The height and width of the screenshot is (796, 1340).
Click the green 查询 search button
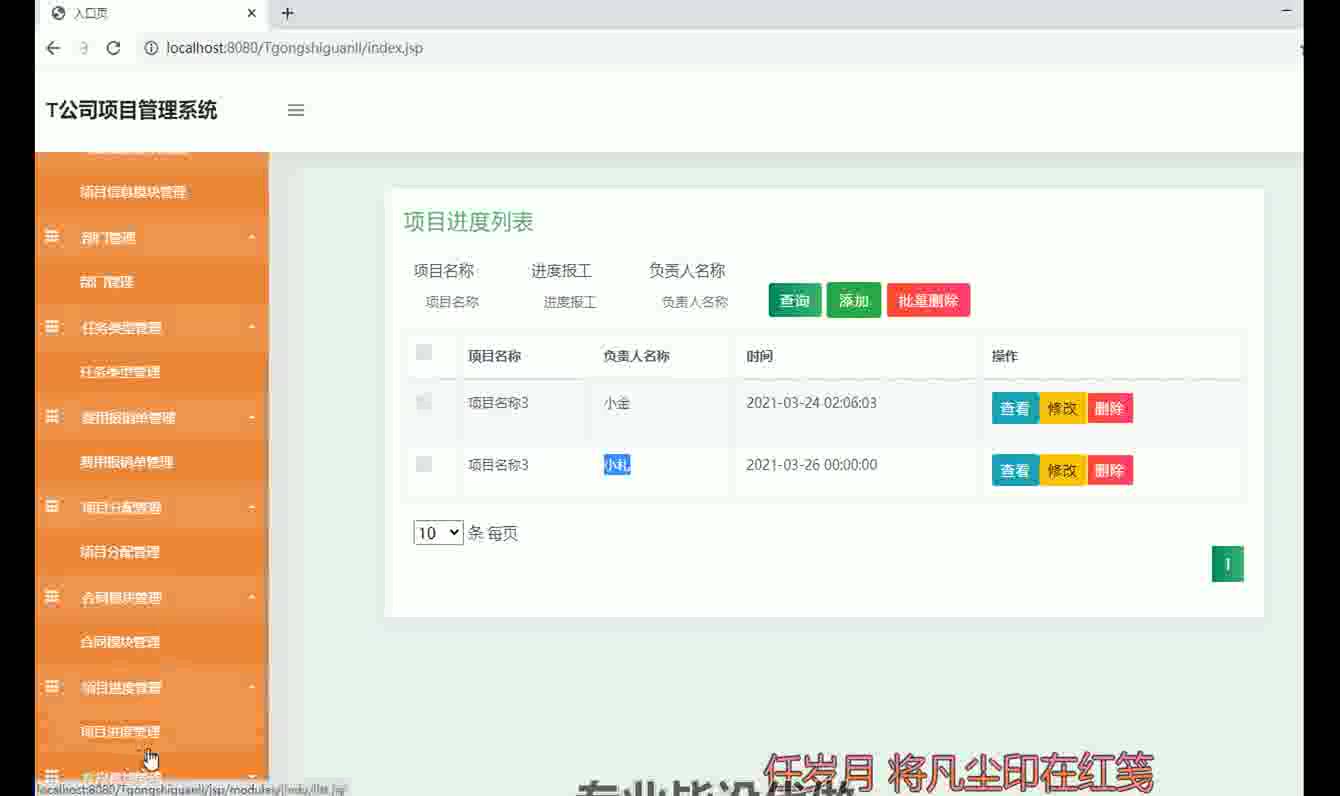pyautogui.click(x=795, y=300)
